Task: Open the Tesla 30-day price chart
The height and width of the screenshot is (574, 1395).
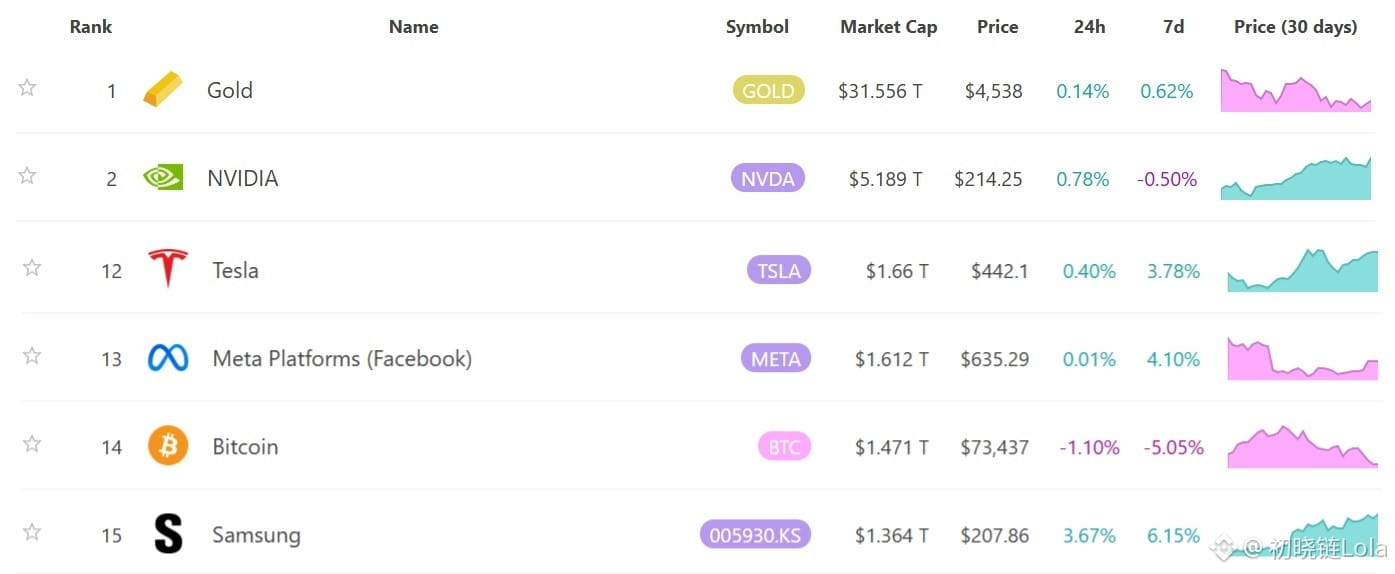Action: pyautogui.click(x=1303, y=270)
